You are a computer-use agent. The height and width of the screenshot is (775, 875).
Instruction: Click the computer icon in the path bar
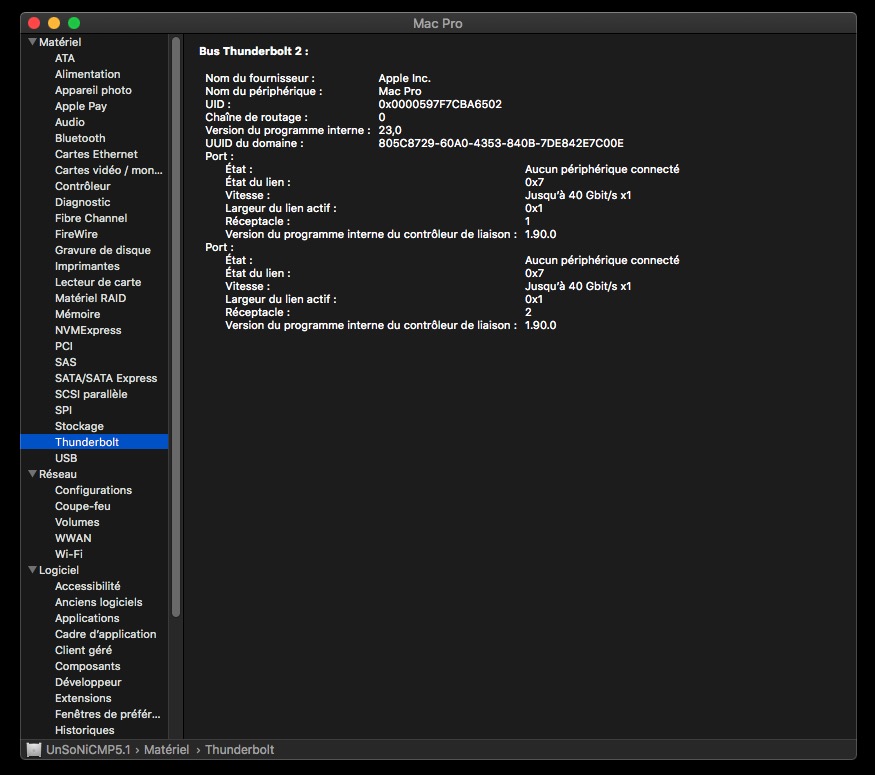click(x=34, y=749)
